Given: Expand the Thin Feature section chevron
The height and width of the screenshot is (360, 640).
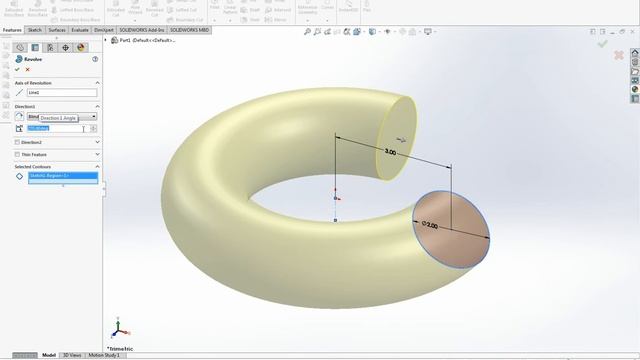Looking at the screenshot, I should [97, 154].
